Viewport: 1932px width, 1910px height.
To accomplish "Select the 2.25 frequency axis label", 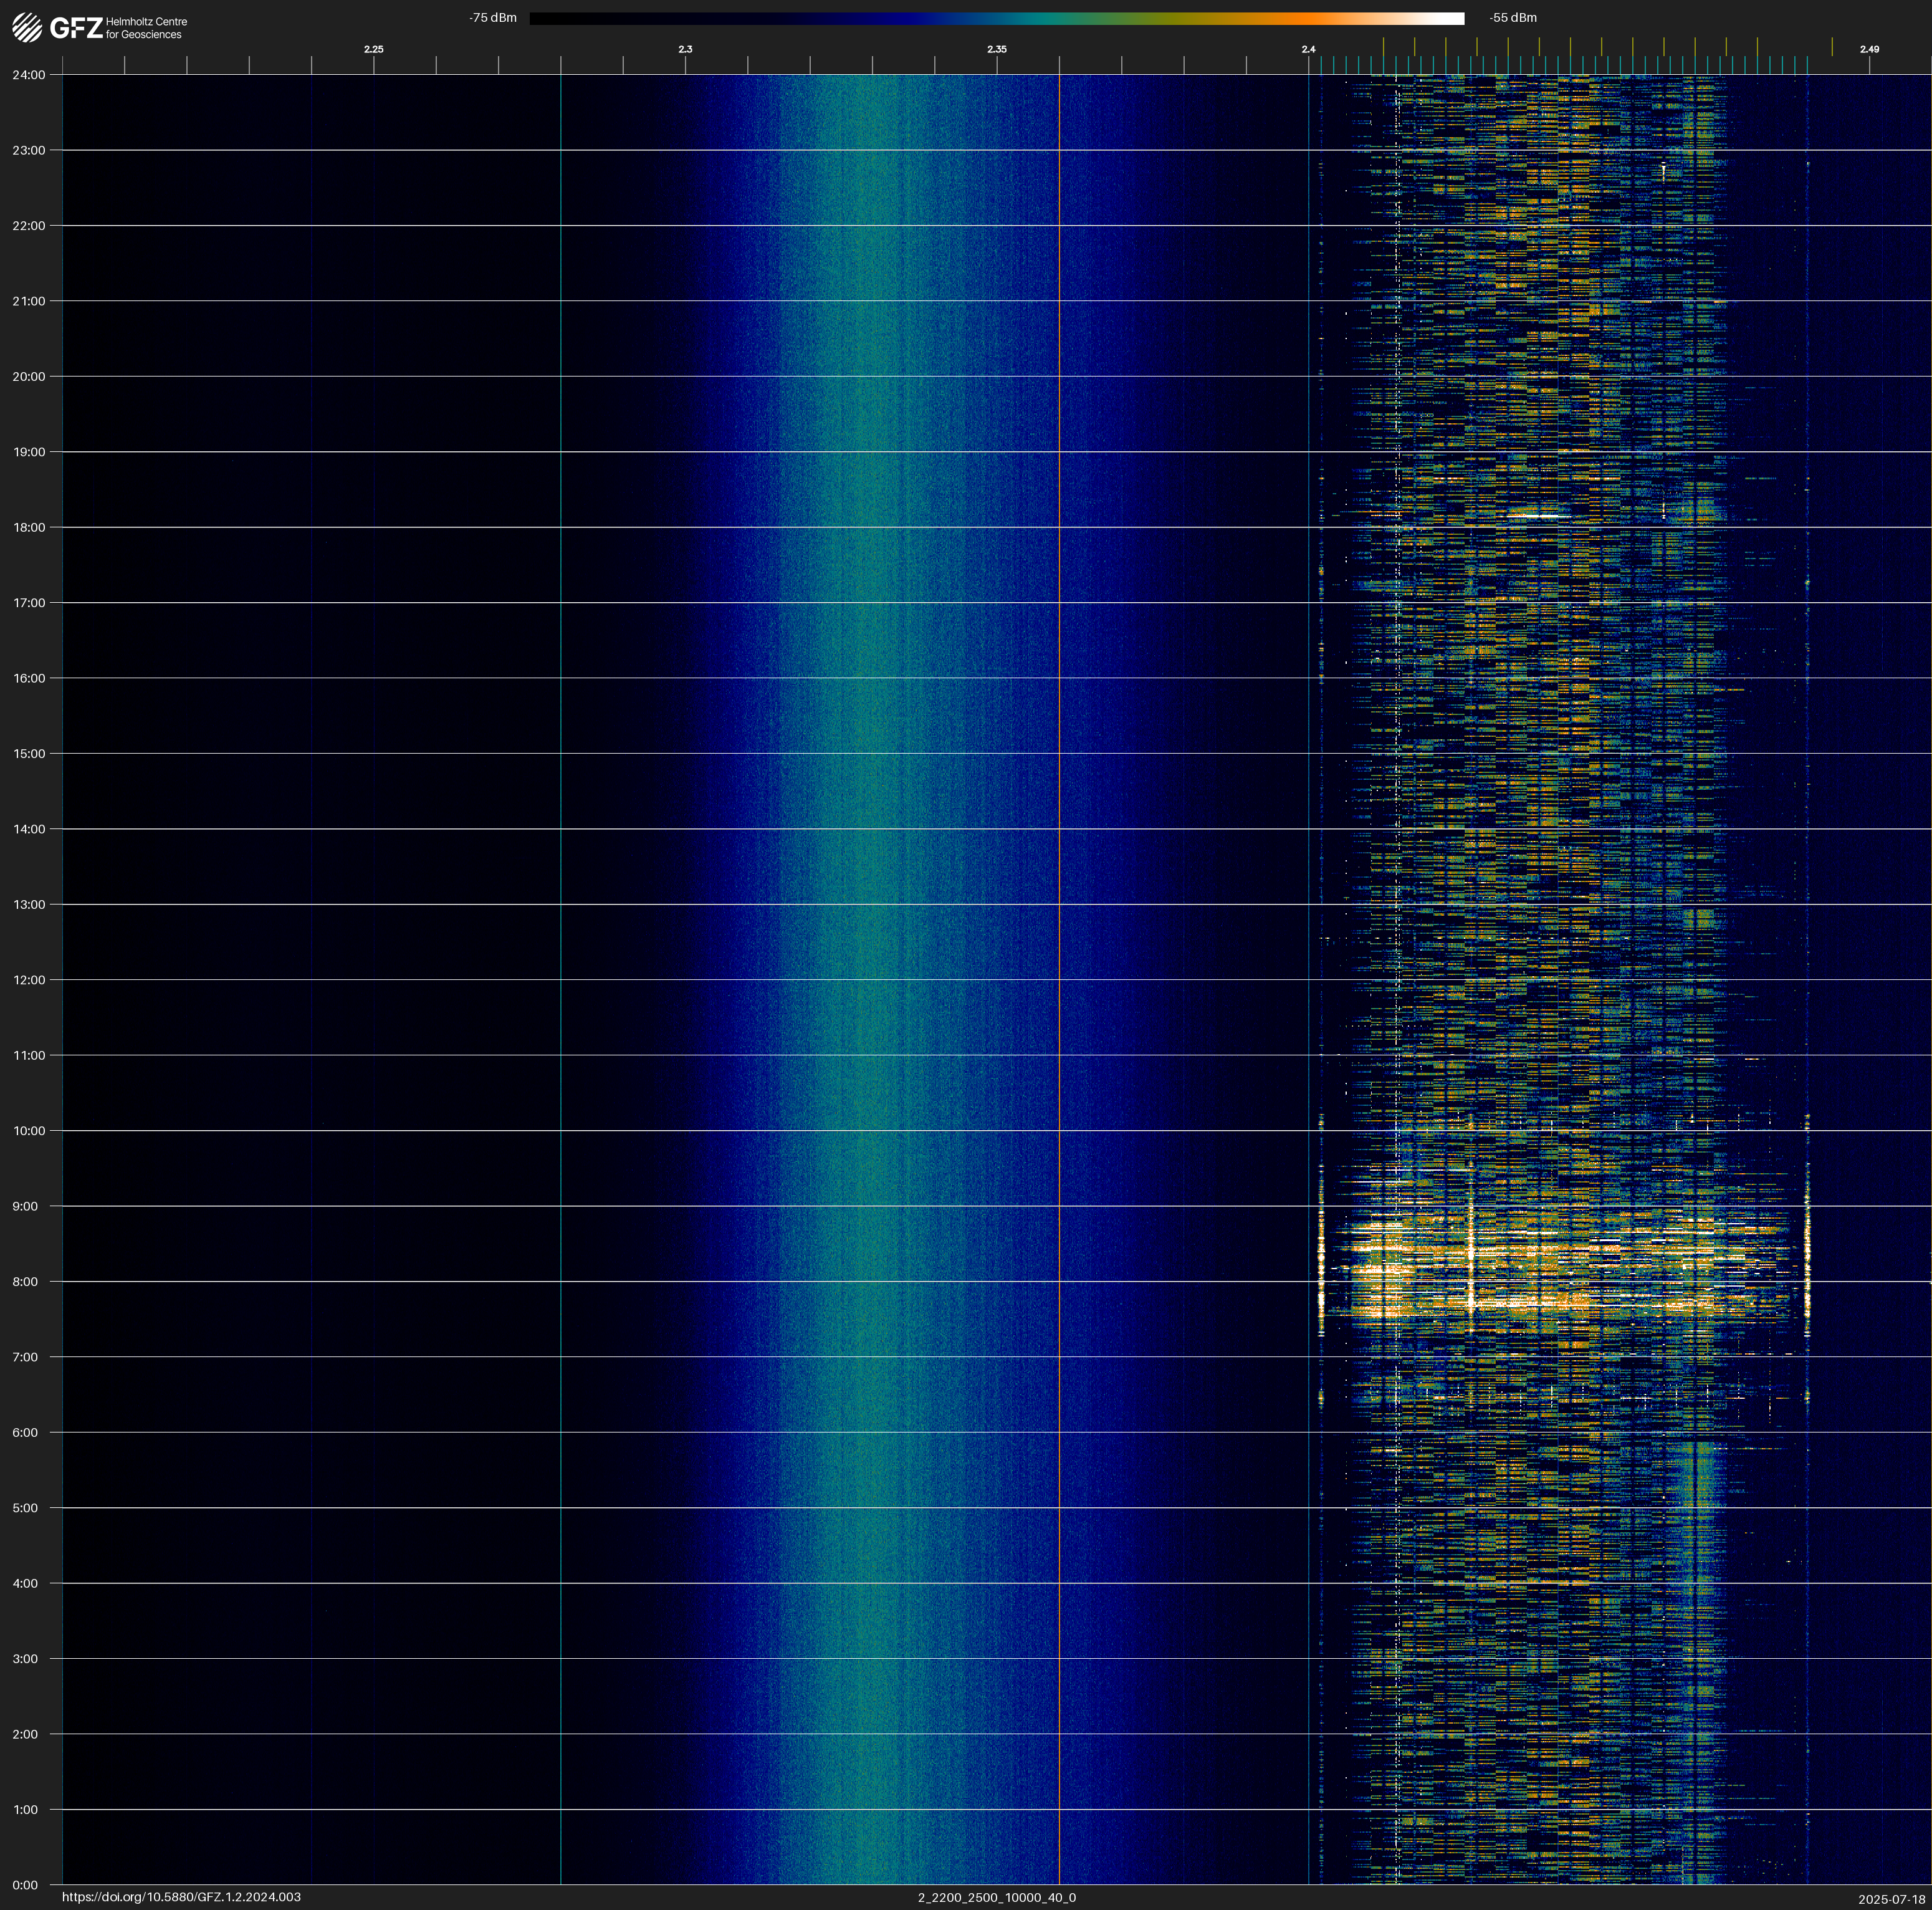I will pos(373,49).
